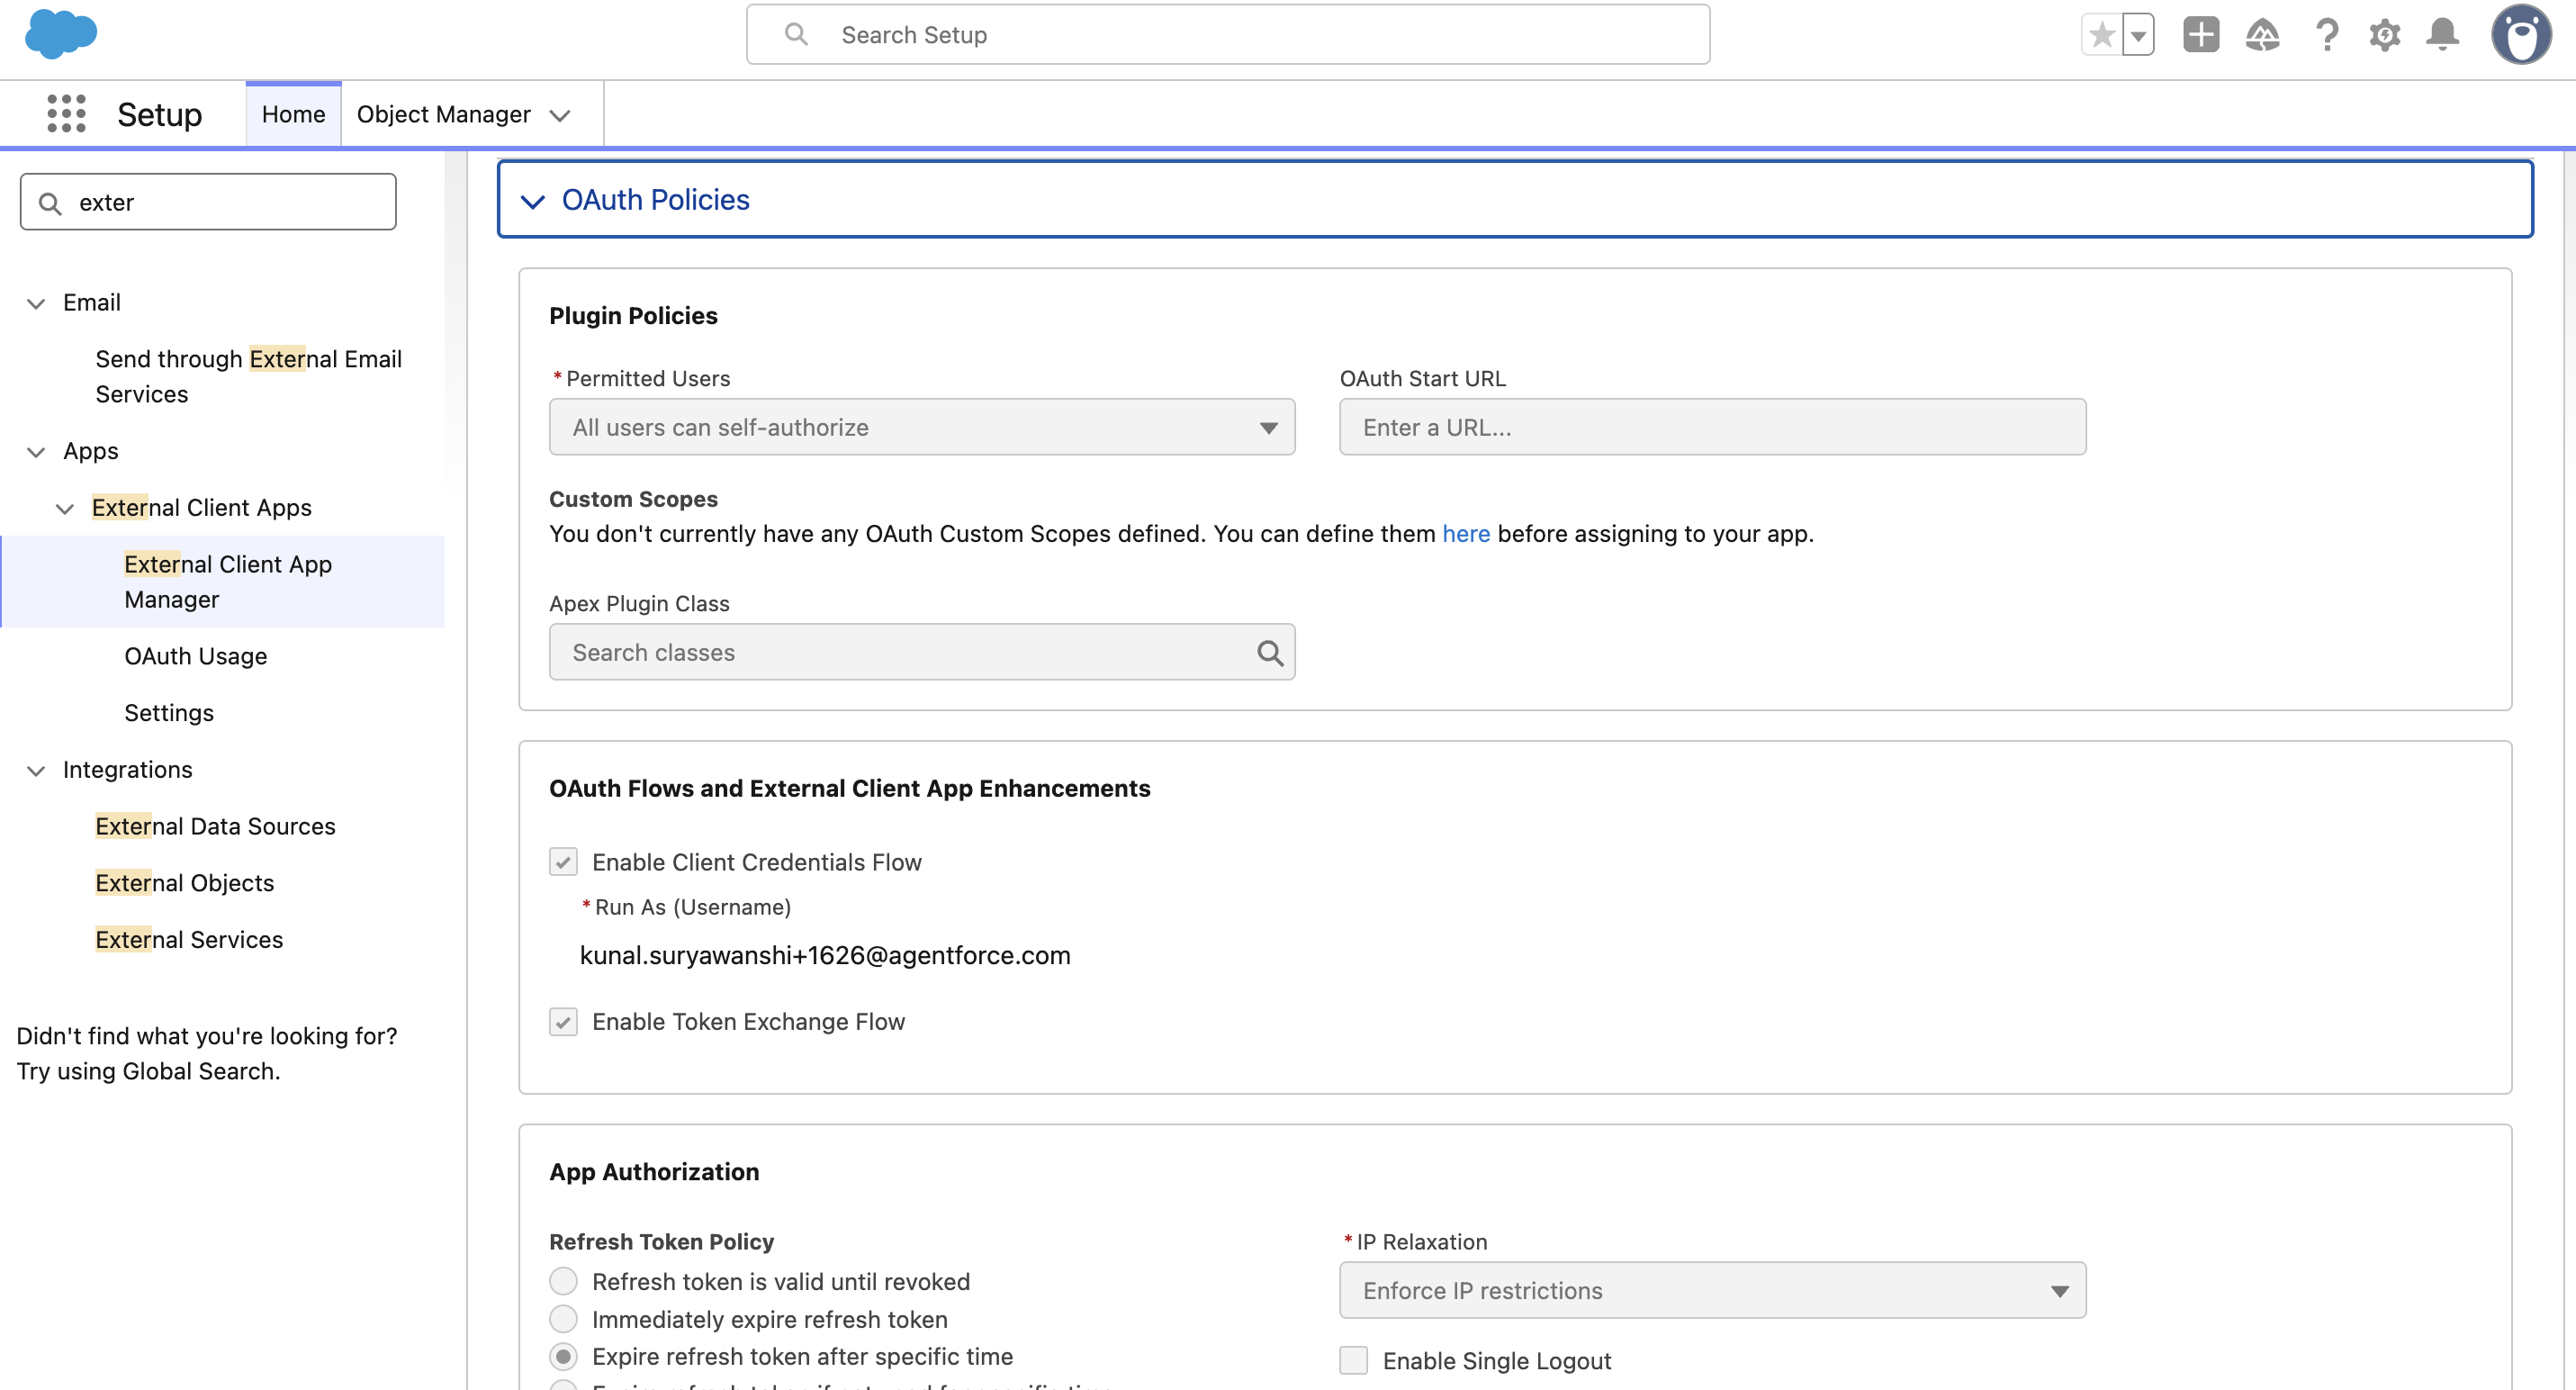This screenshot has height=1390, width=2576.
Task: Click the user avatar profile icon
Action: tap(2520, 36)
